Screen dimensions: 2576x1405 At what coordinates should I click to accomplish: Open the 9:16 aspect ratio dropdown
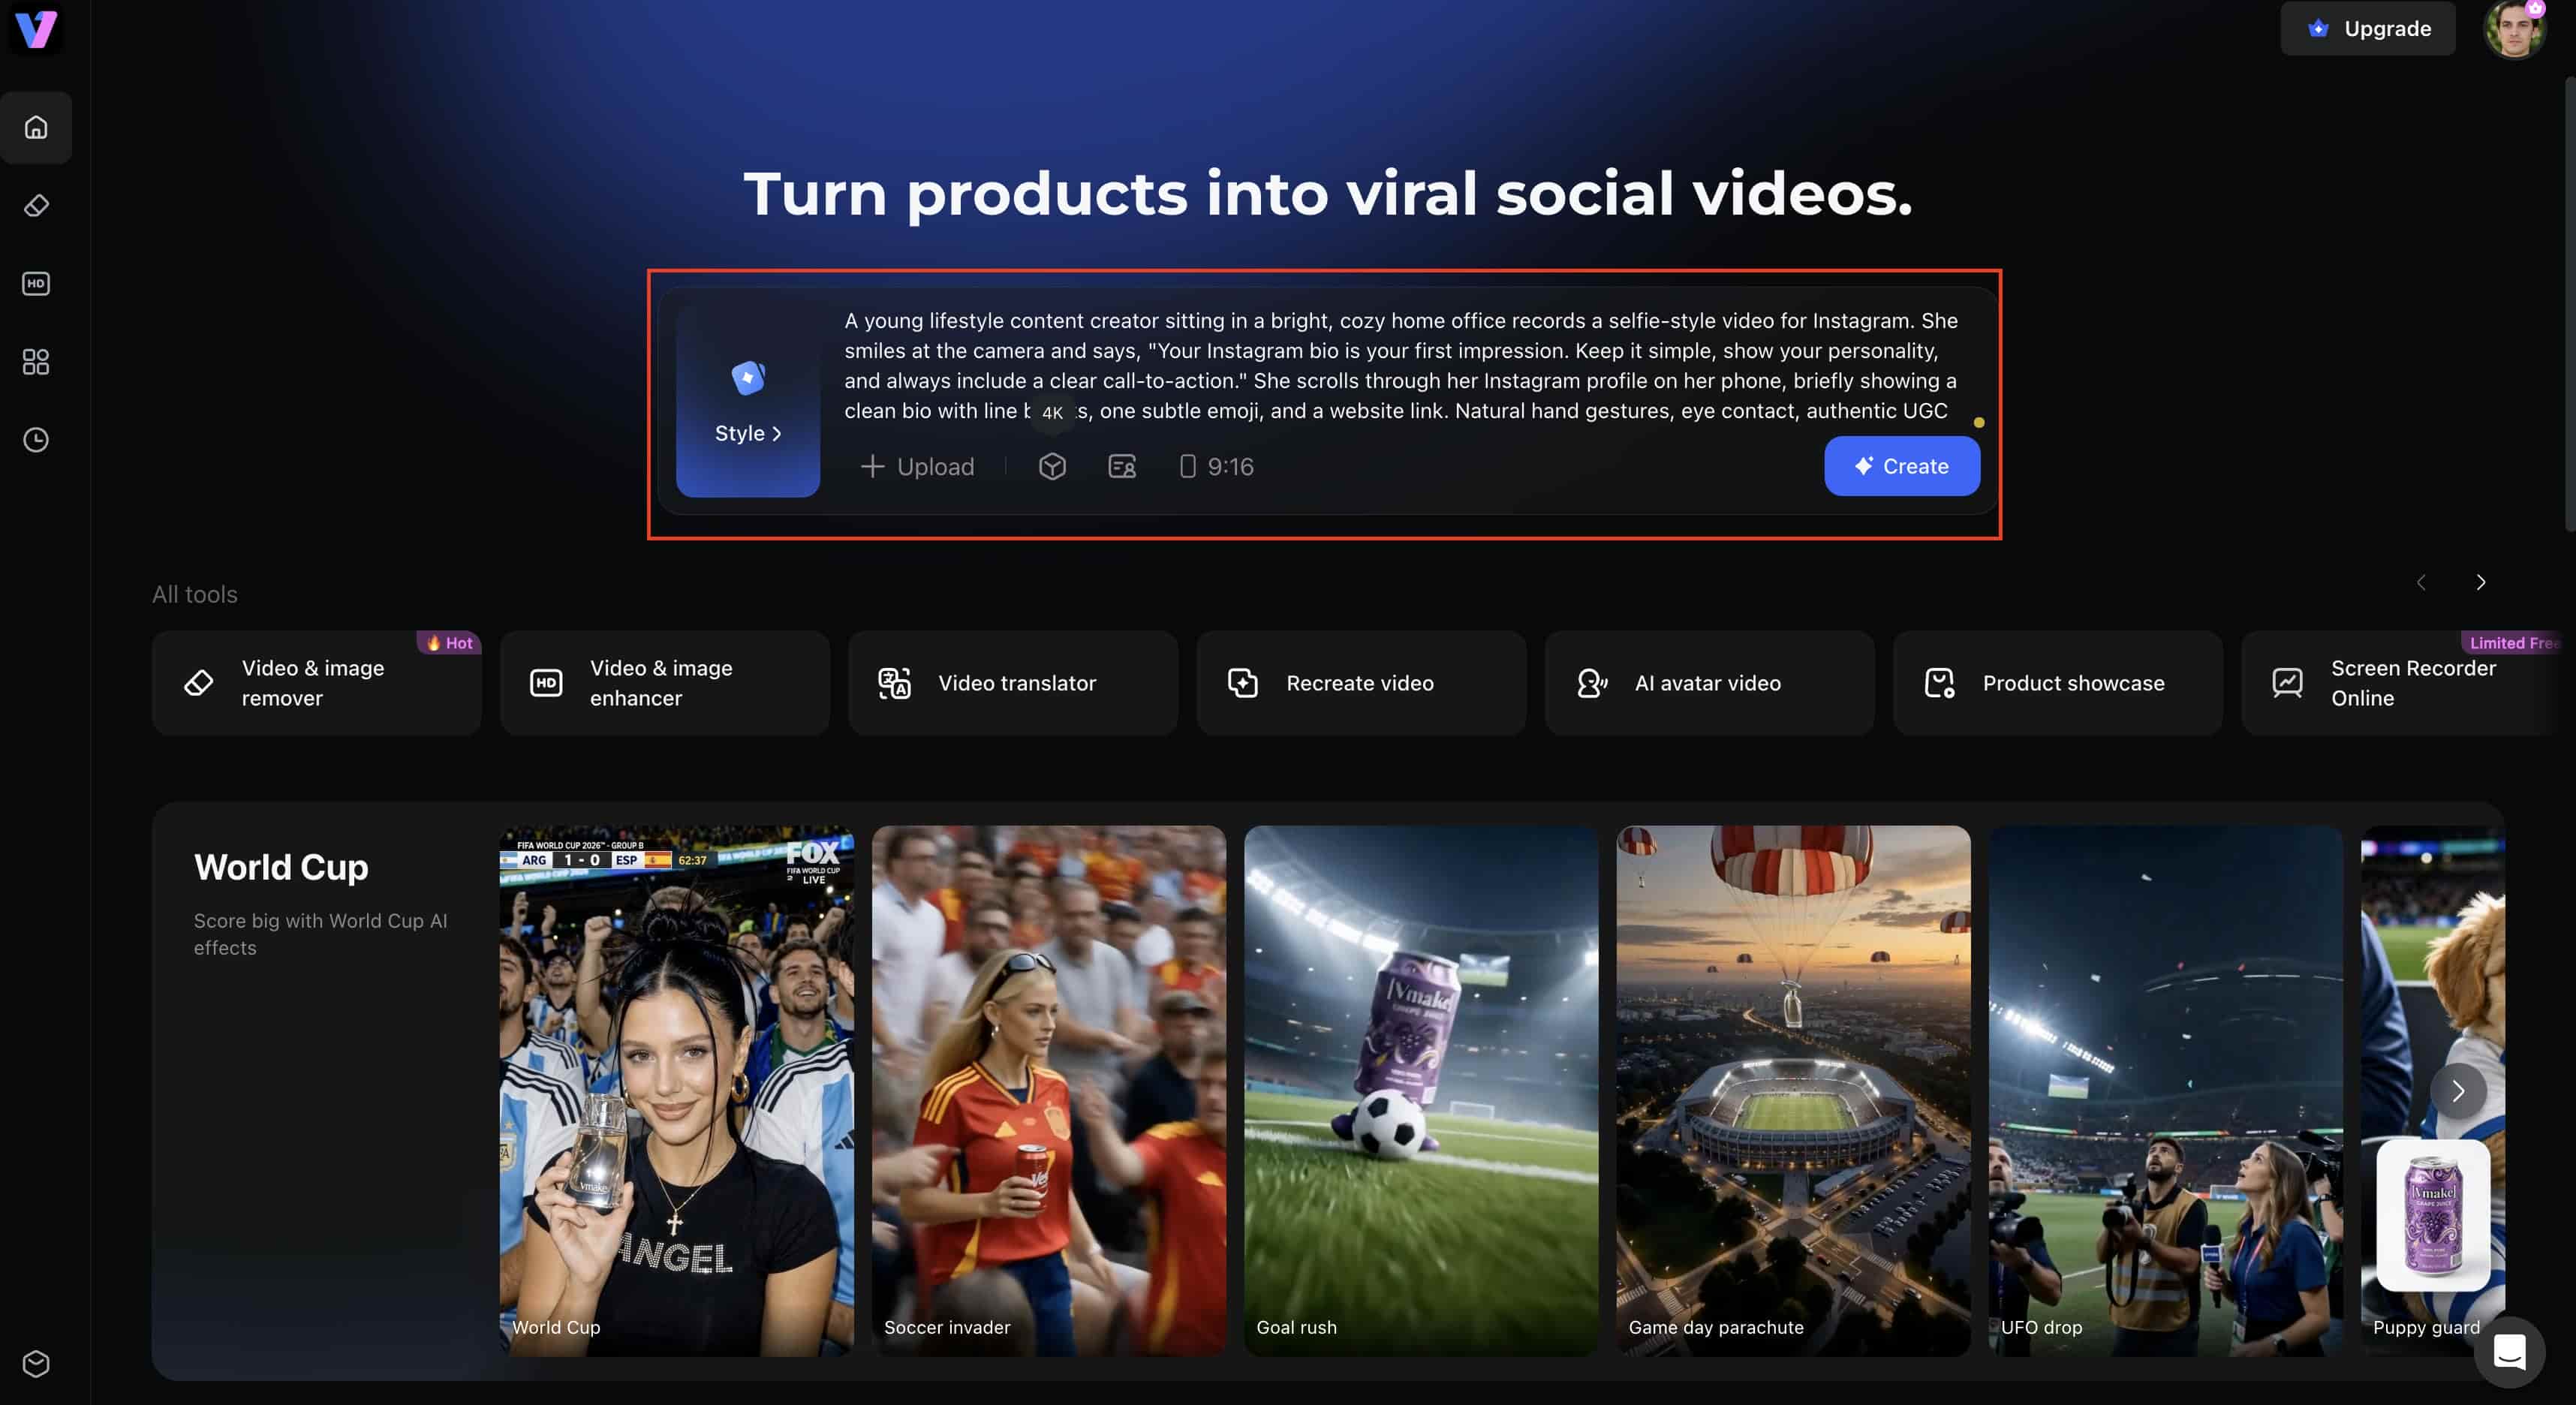point(1216,466)
